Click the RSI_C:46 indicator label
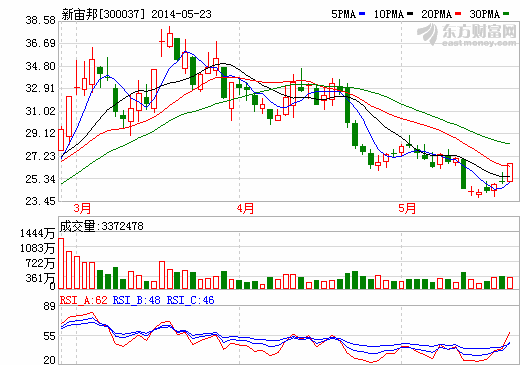 click(x=190, y=300)
